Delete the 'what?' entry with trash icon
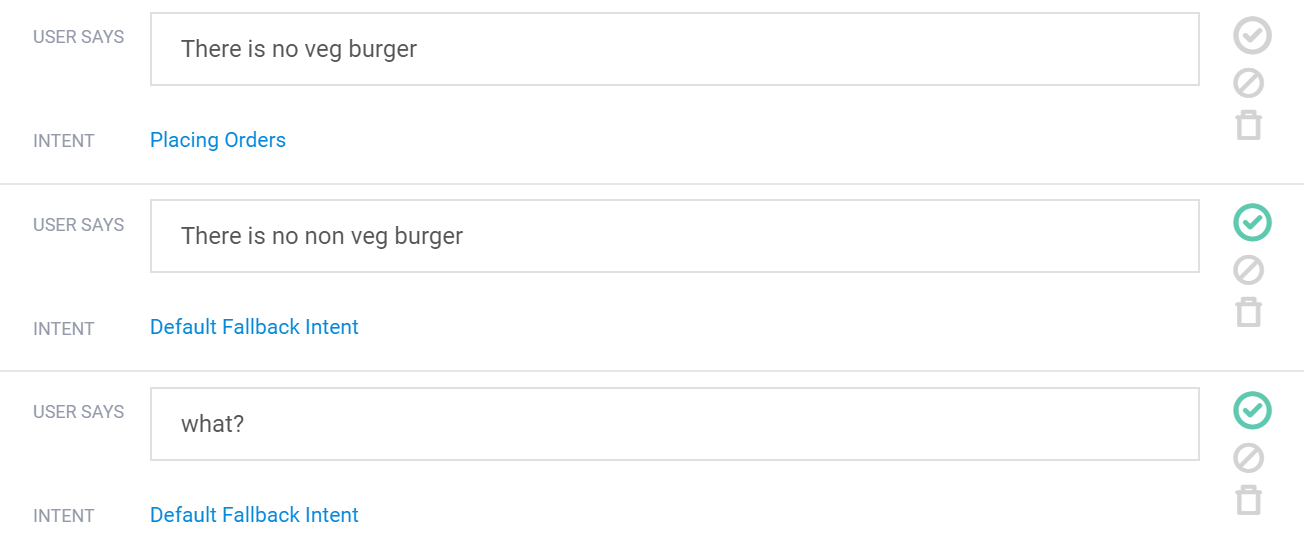1304x549 pixels. pos(1249,499)
